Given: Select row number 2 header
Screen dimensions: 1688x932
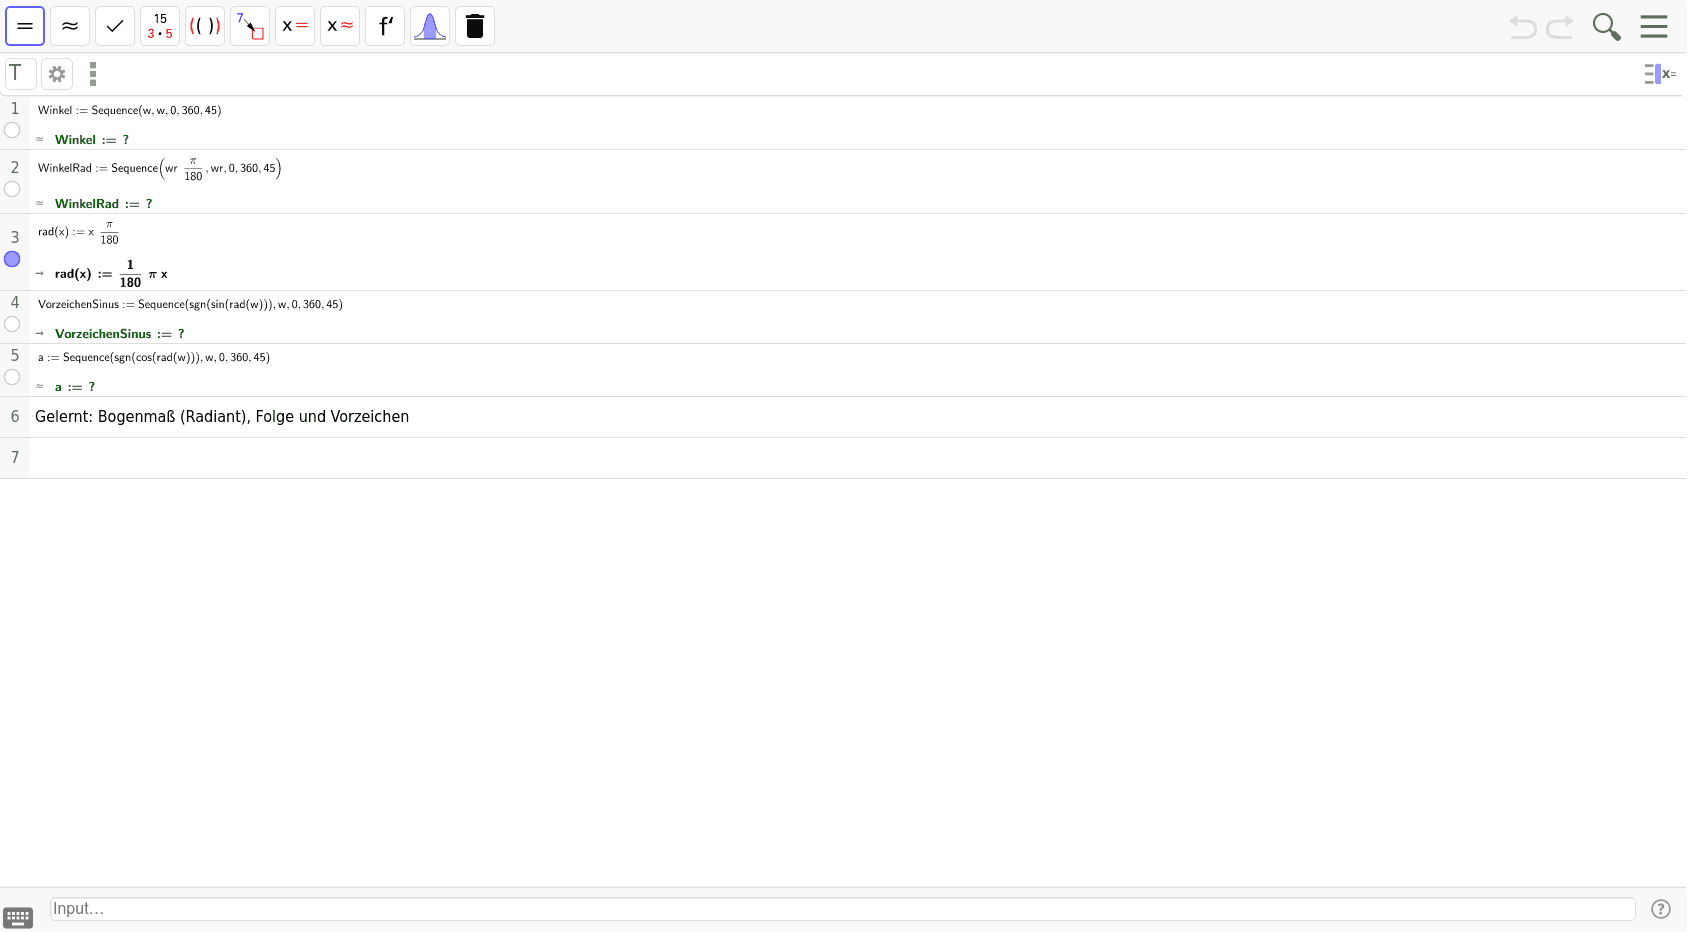Looking at the screenshot, I should click(15, 167).
